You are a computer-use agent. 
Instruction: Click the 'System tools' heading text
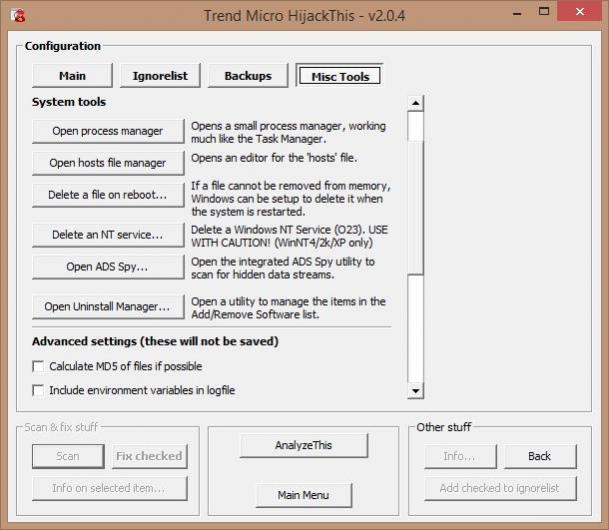coord(69,102)
